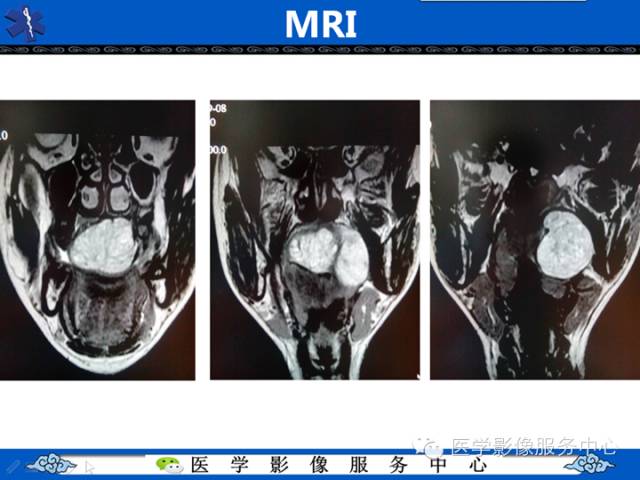Screen dimensions: 640x480
Task: Click the green WeChat icon in footer
Action: tap(169, 465)
